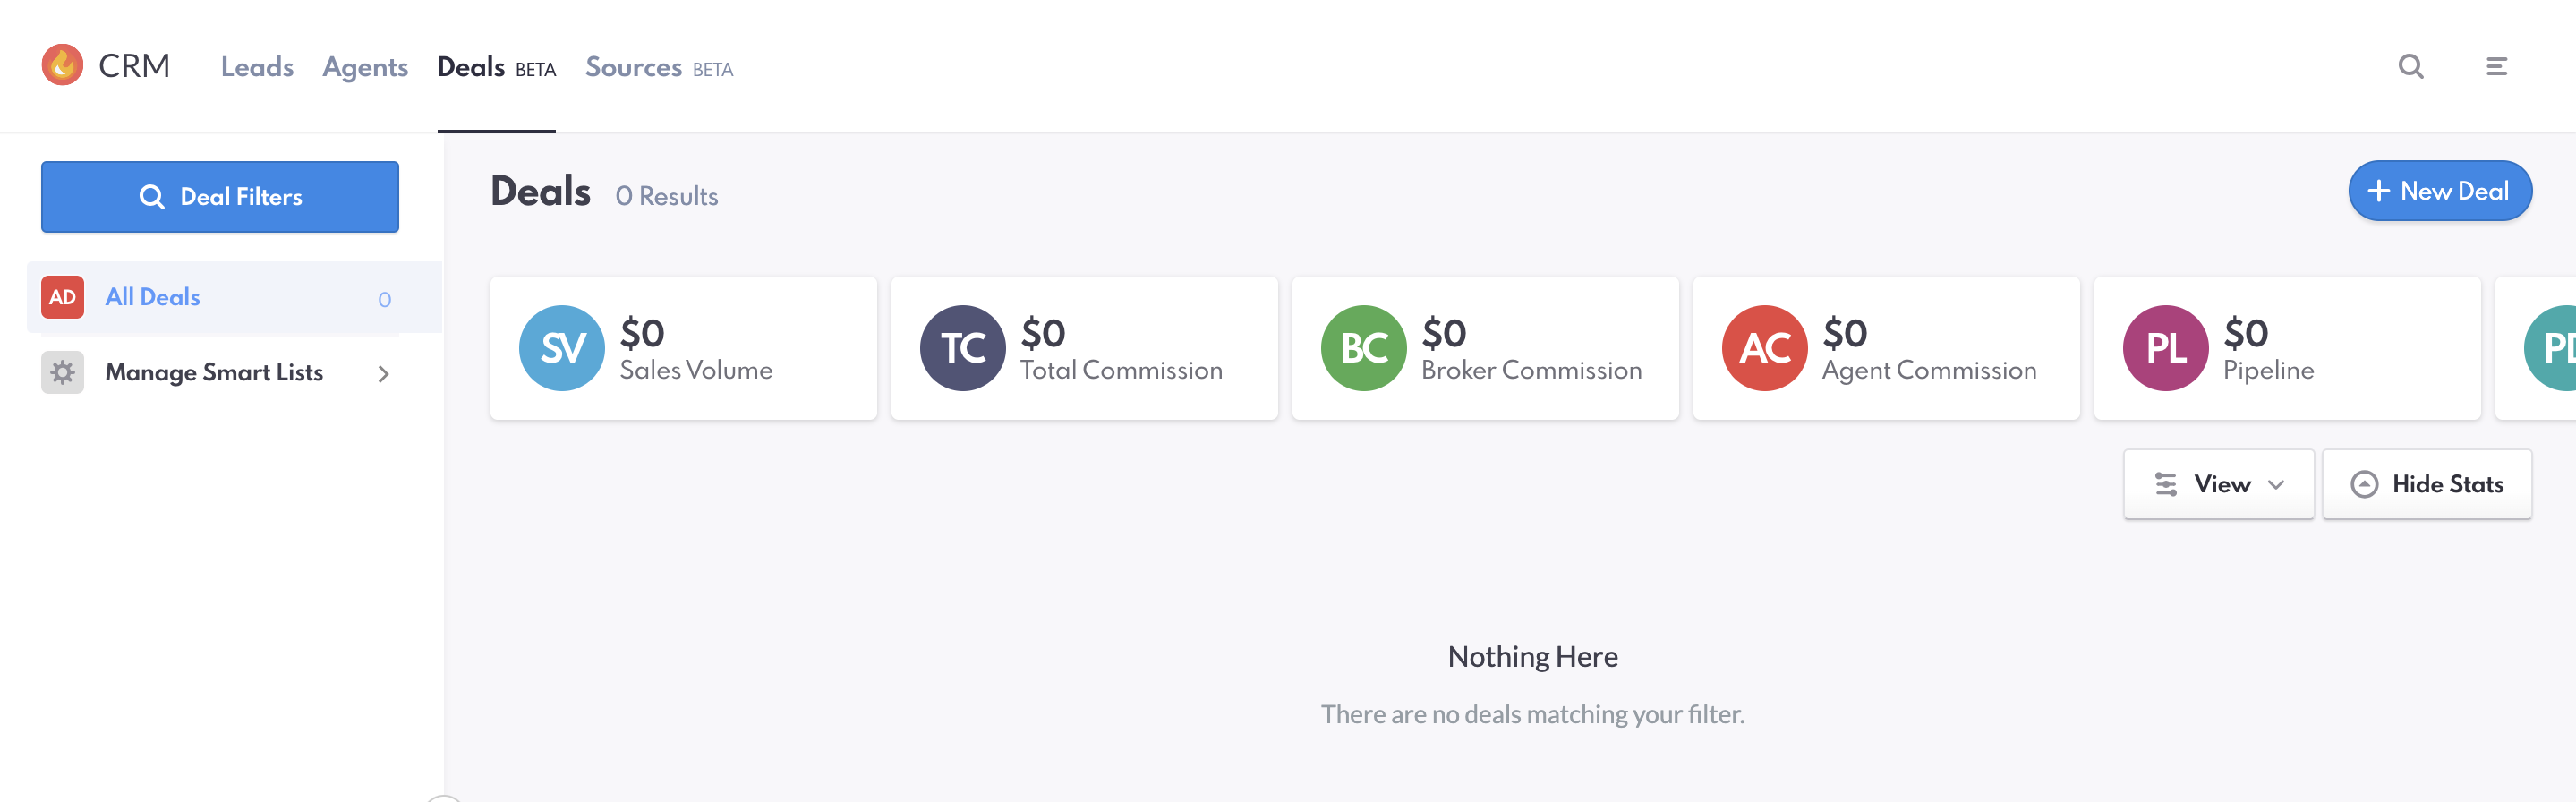Open the Sources BETA tab
Viewport: 2576px width, 802px height.
659,67
